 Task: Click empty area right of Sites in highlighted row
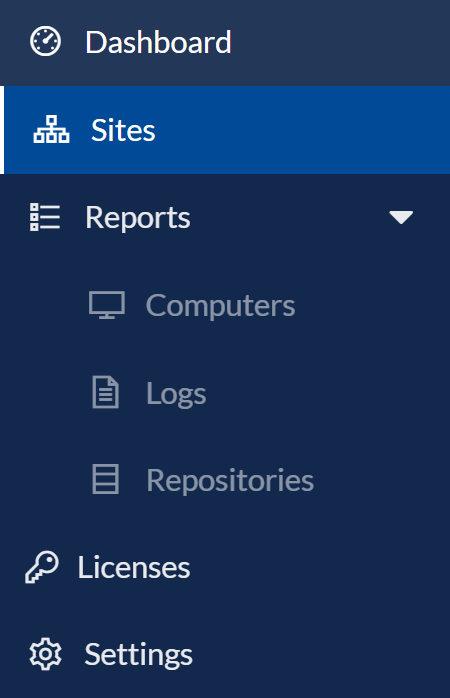303,130
